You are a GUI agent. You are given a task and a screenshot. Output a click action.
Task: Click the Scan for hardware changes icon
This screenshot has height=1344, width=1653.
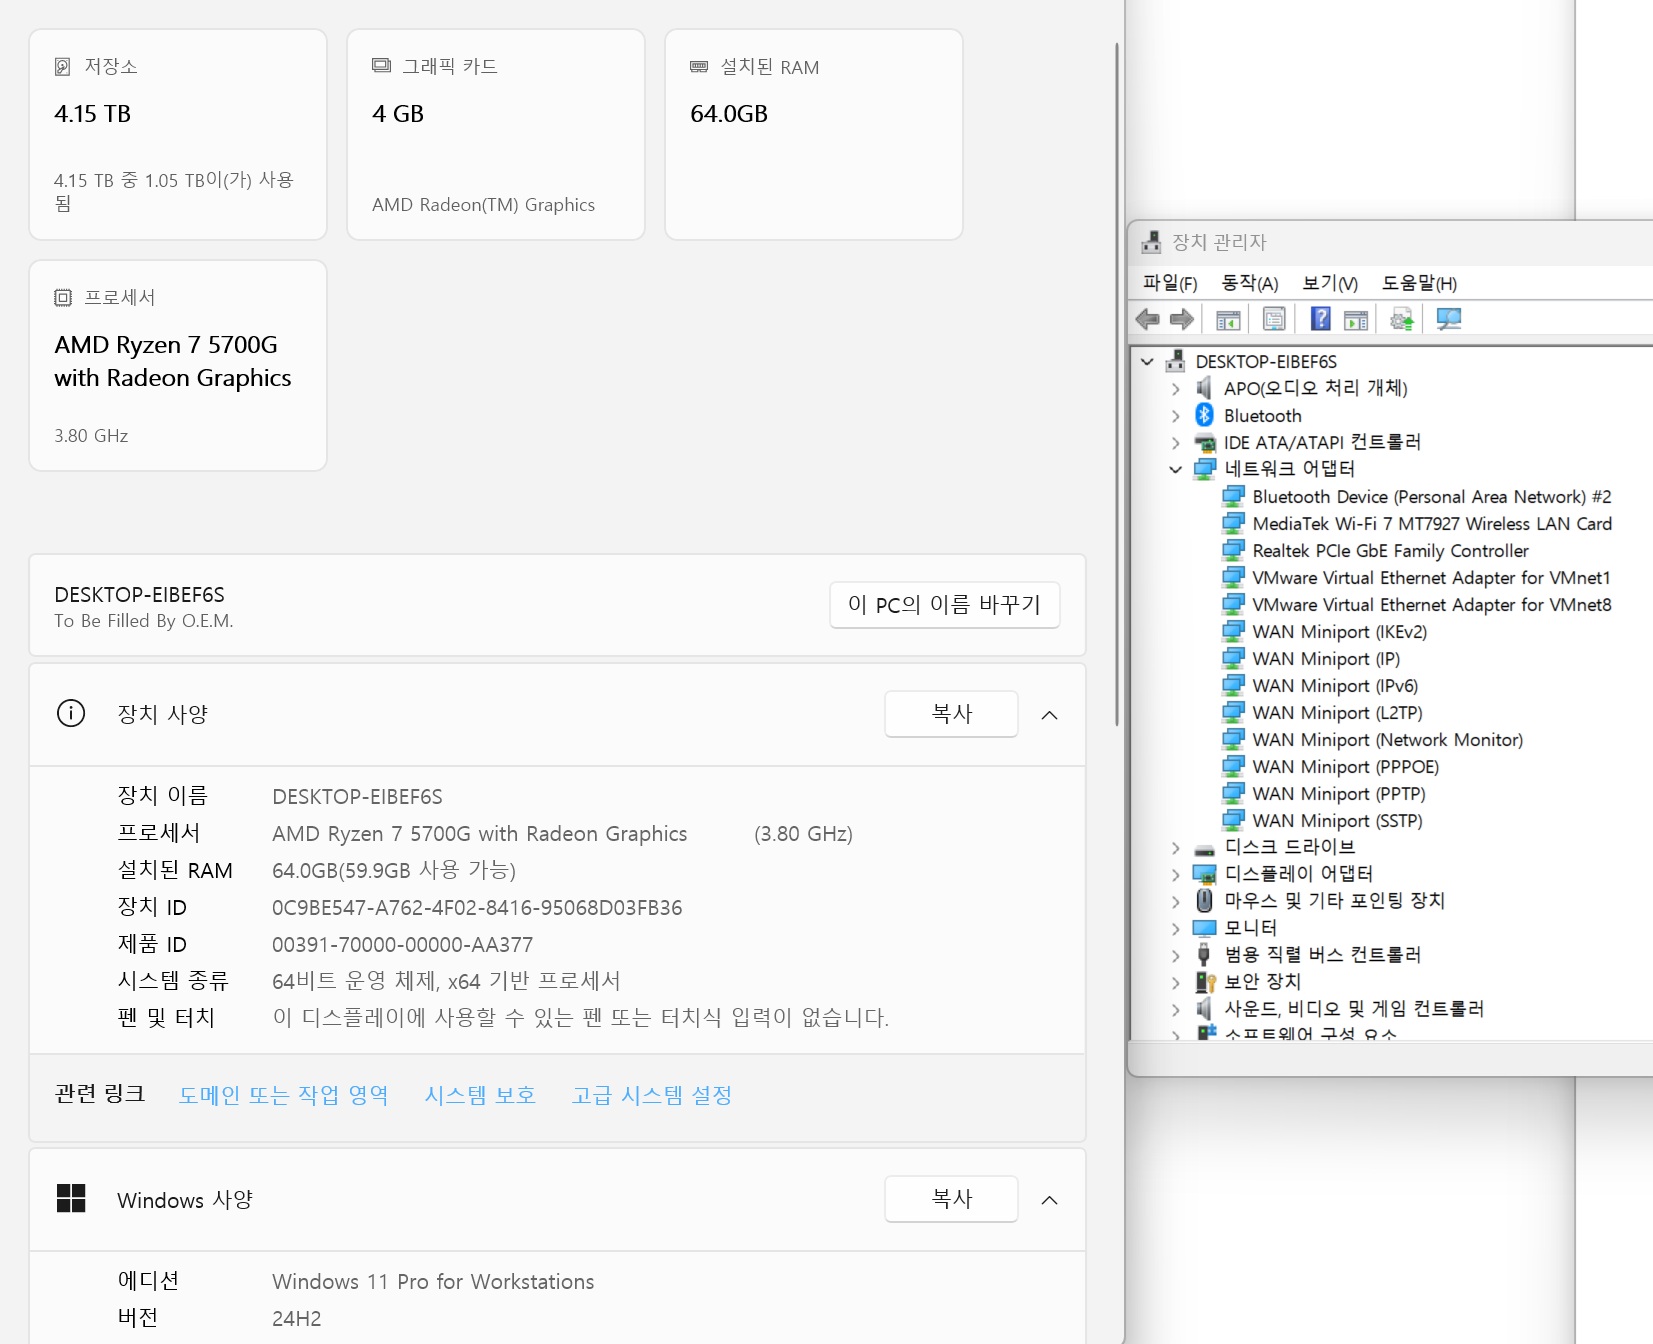click(1449, 319)
